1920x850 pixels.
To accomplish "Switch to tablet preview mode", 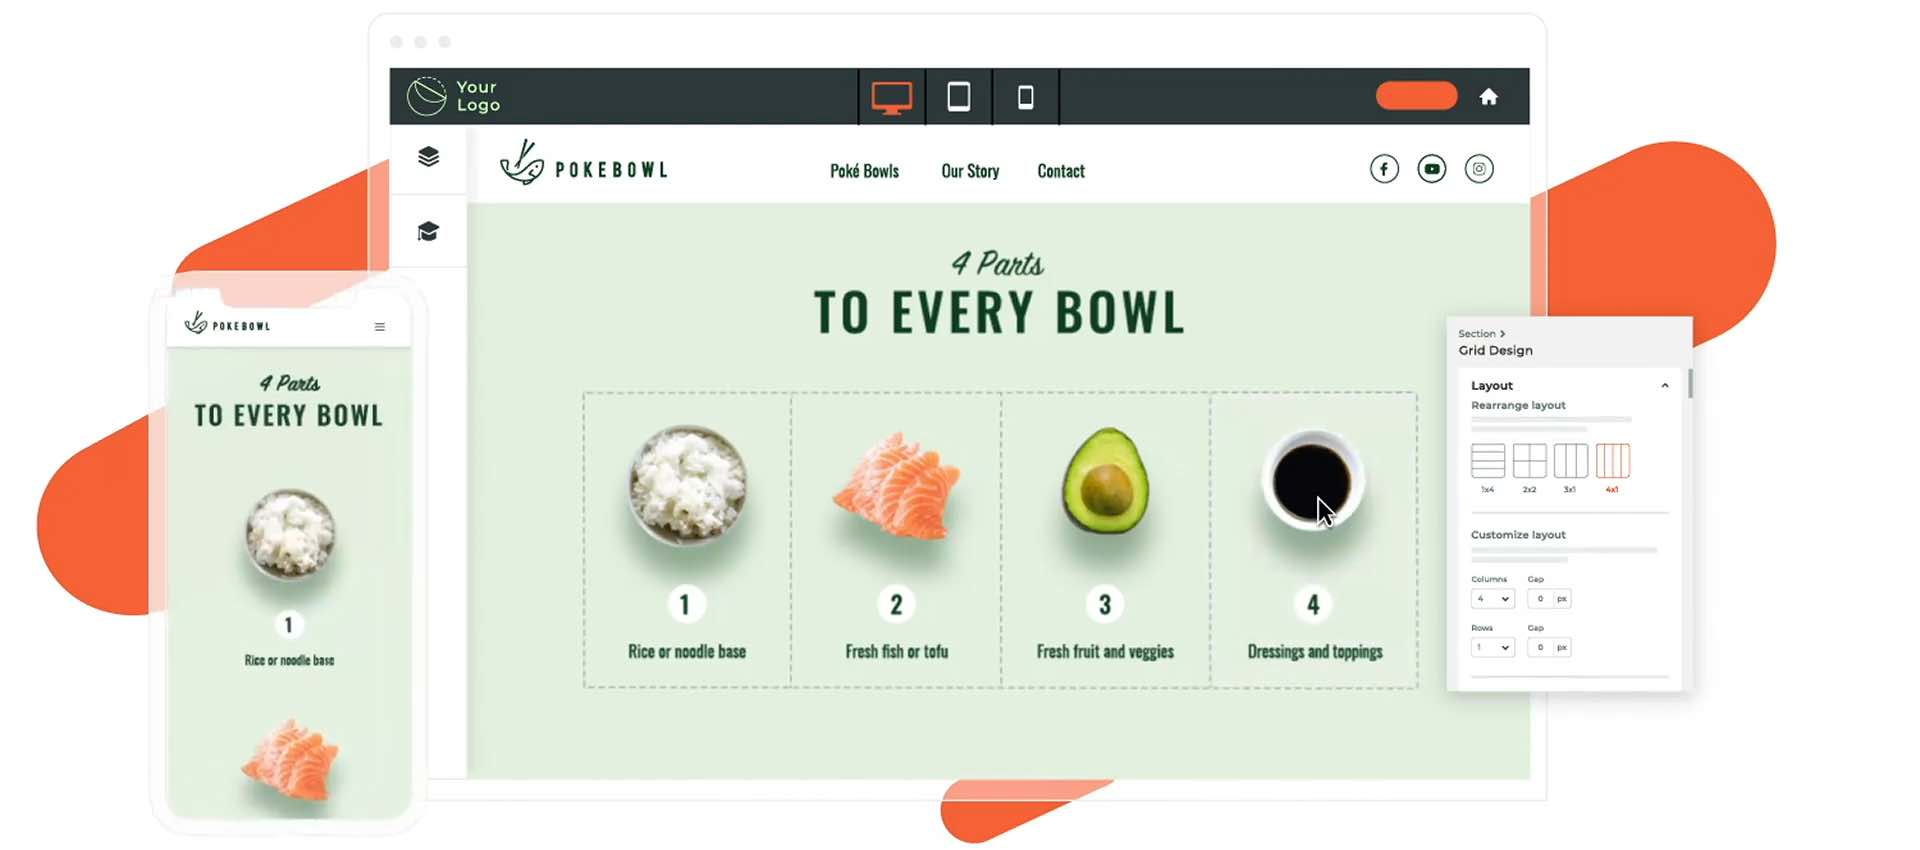I will click(x=958, y=97).
